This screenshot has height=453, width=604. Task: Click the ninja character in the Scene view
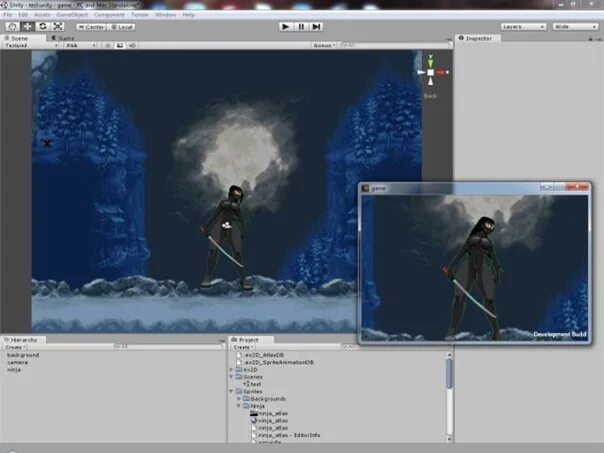pos(226,238)
